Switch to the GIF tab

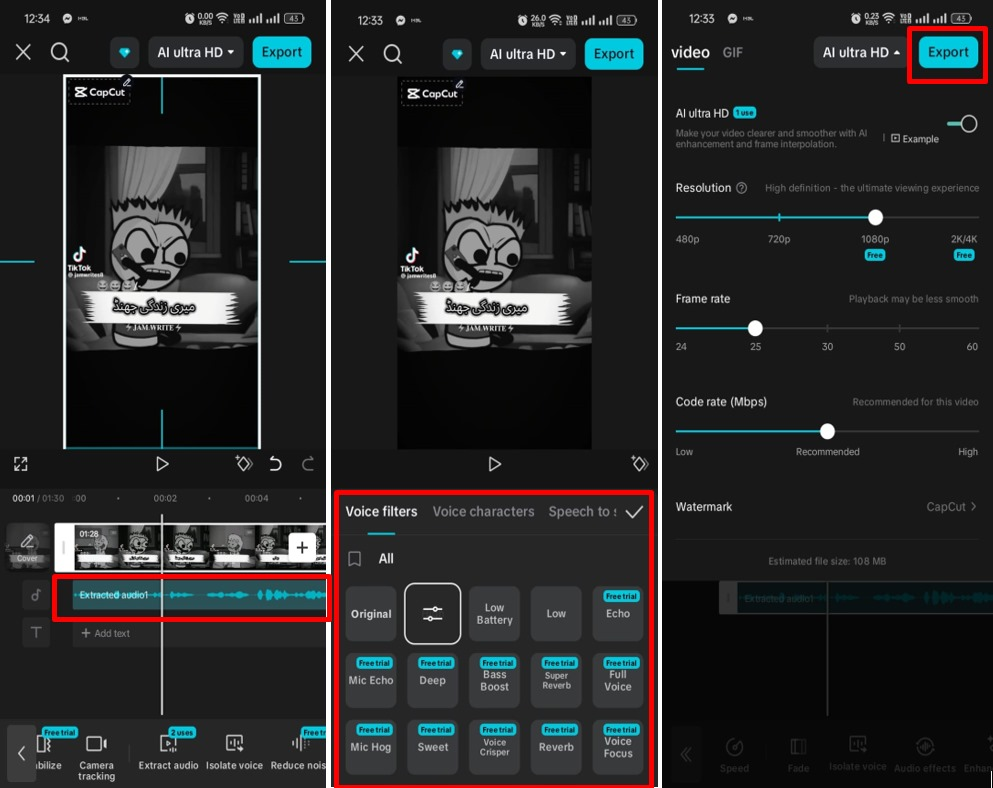coord(733,53)
